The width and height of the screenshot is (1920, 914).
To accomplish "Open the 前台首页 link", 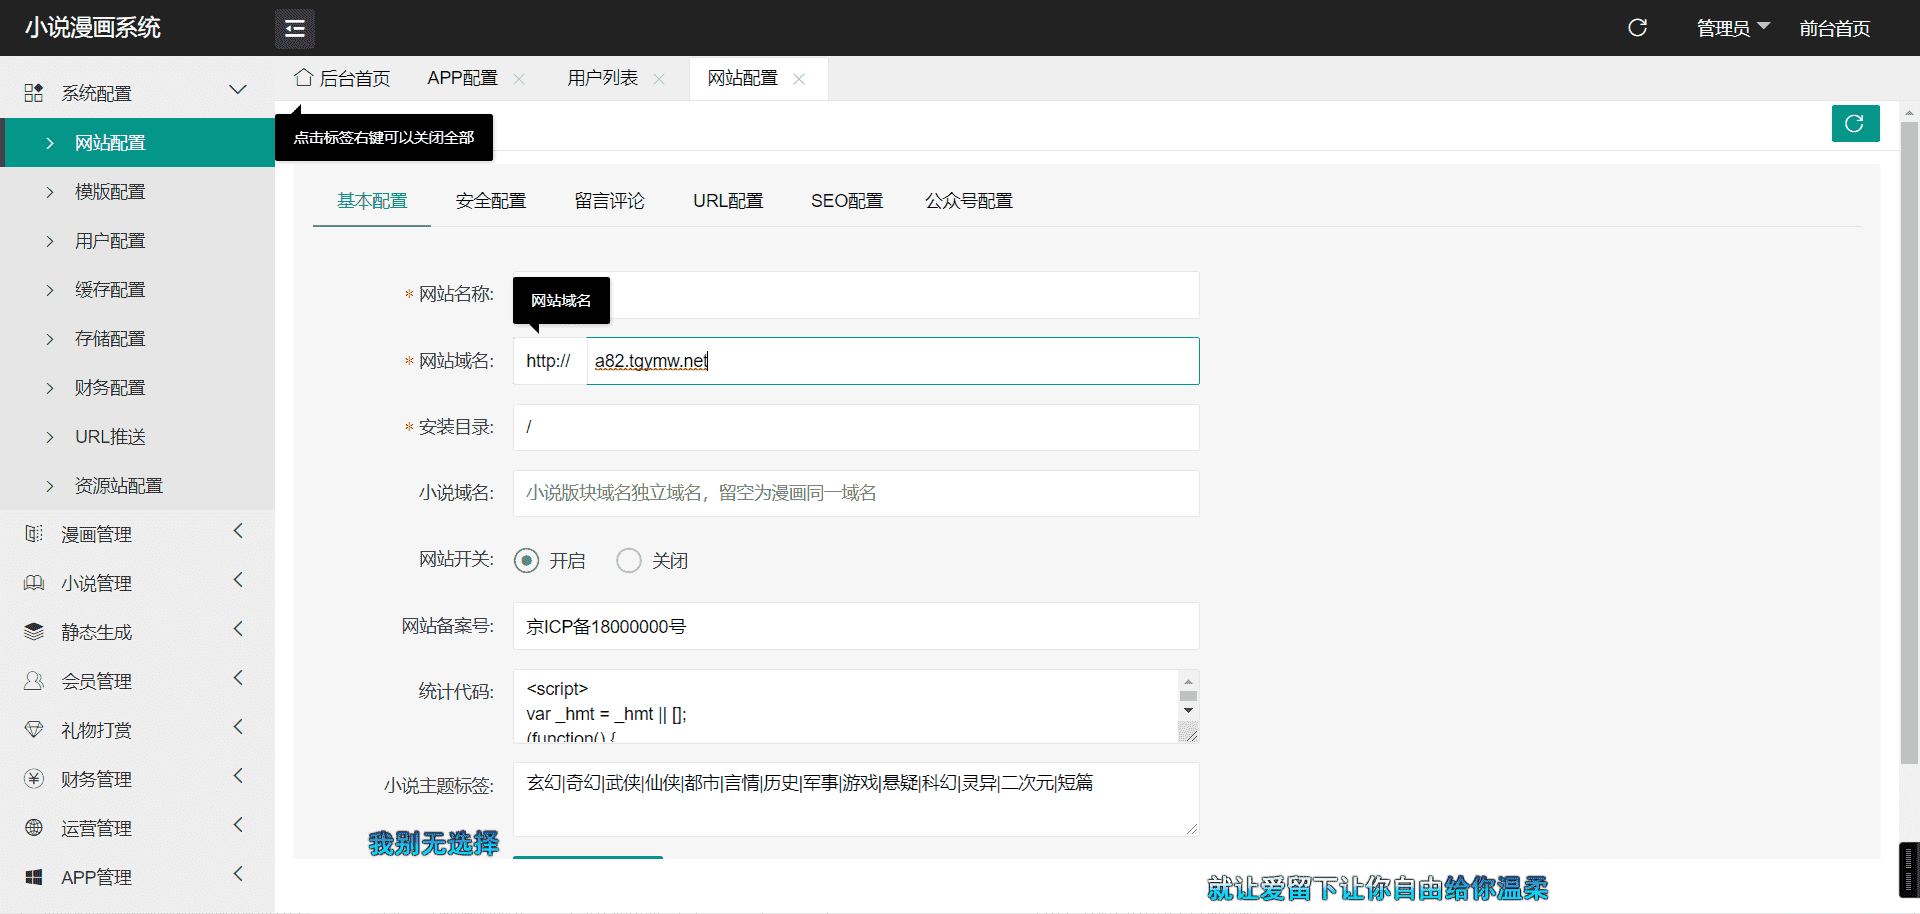I will coord(1834,28).
